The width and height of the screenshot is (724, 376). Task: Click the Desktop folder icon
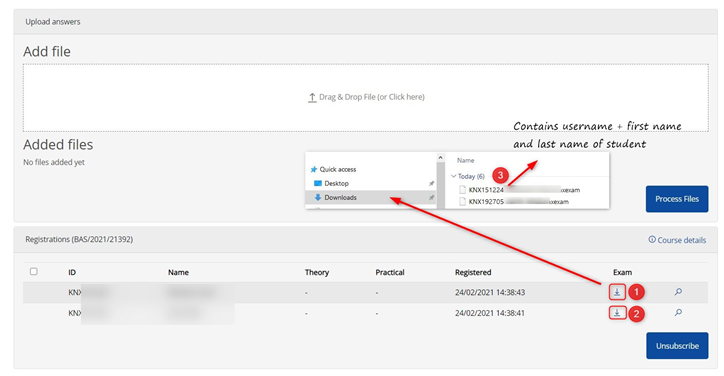318,183
